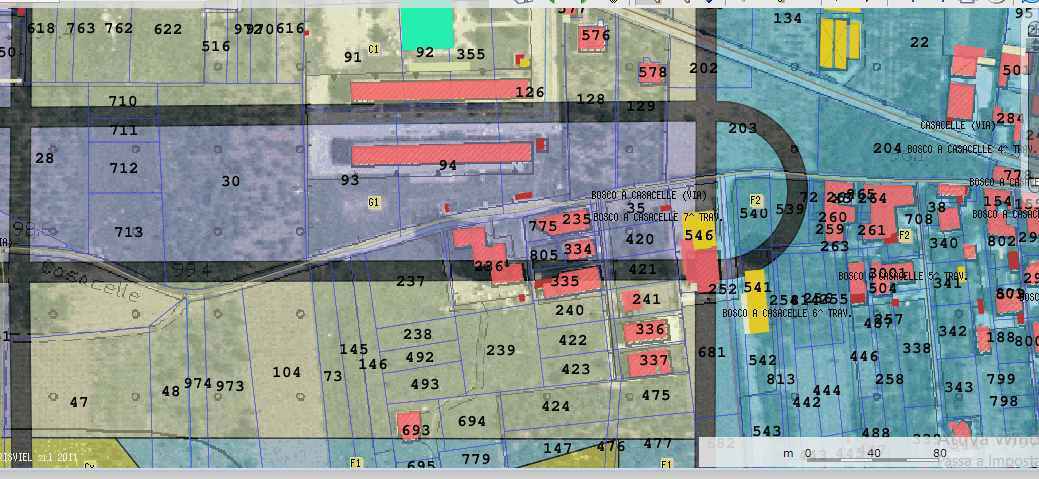Select the red building labeled 241

[x=638, y=300]
